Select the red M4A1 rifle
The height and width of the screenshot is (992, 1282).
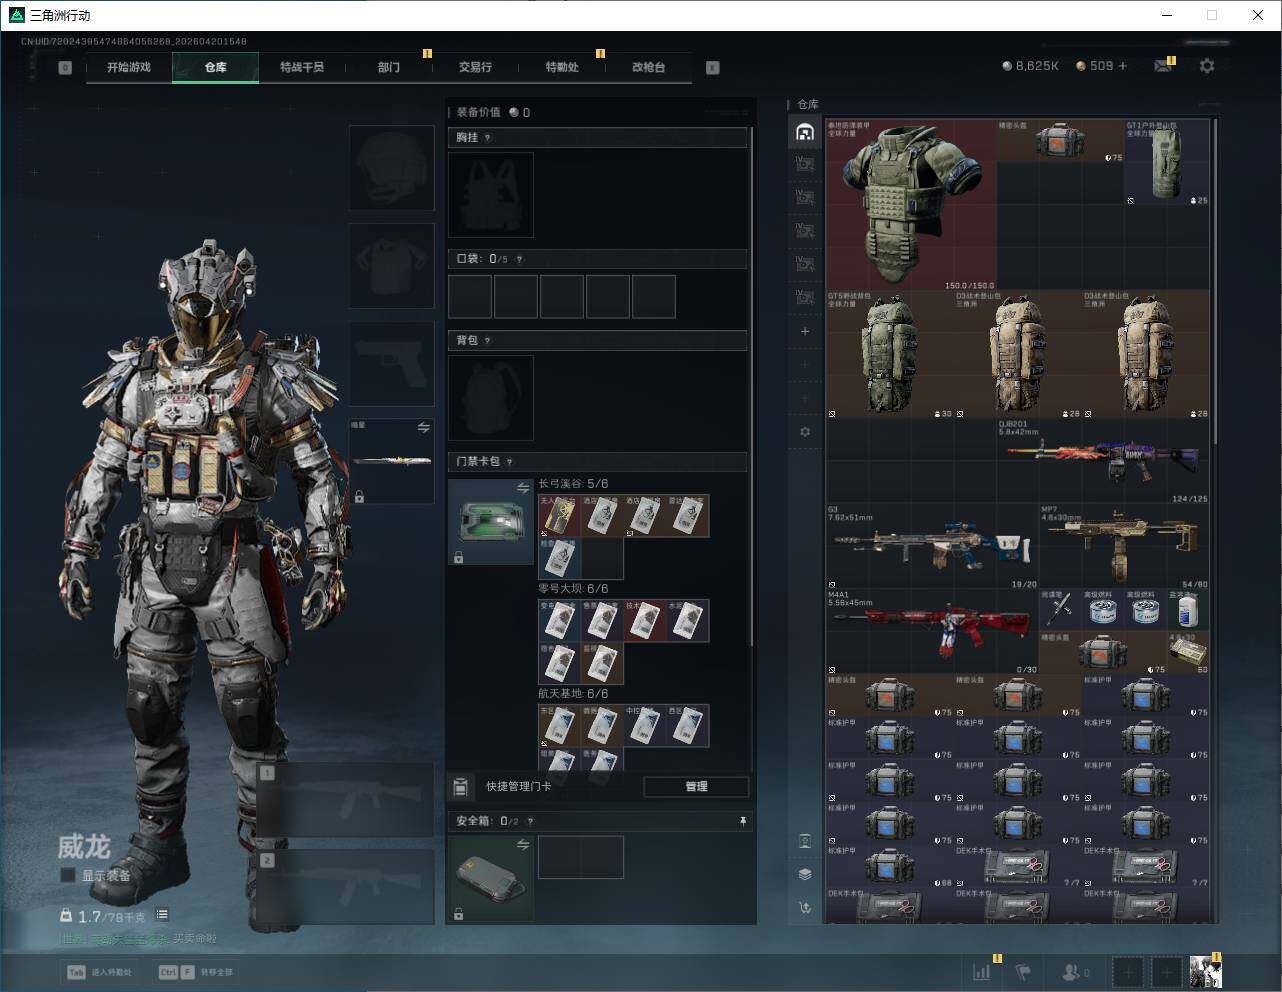pos(933,632)
